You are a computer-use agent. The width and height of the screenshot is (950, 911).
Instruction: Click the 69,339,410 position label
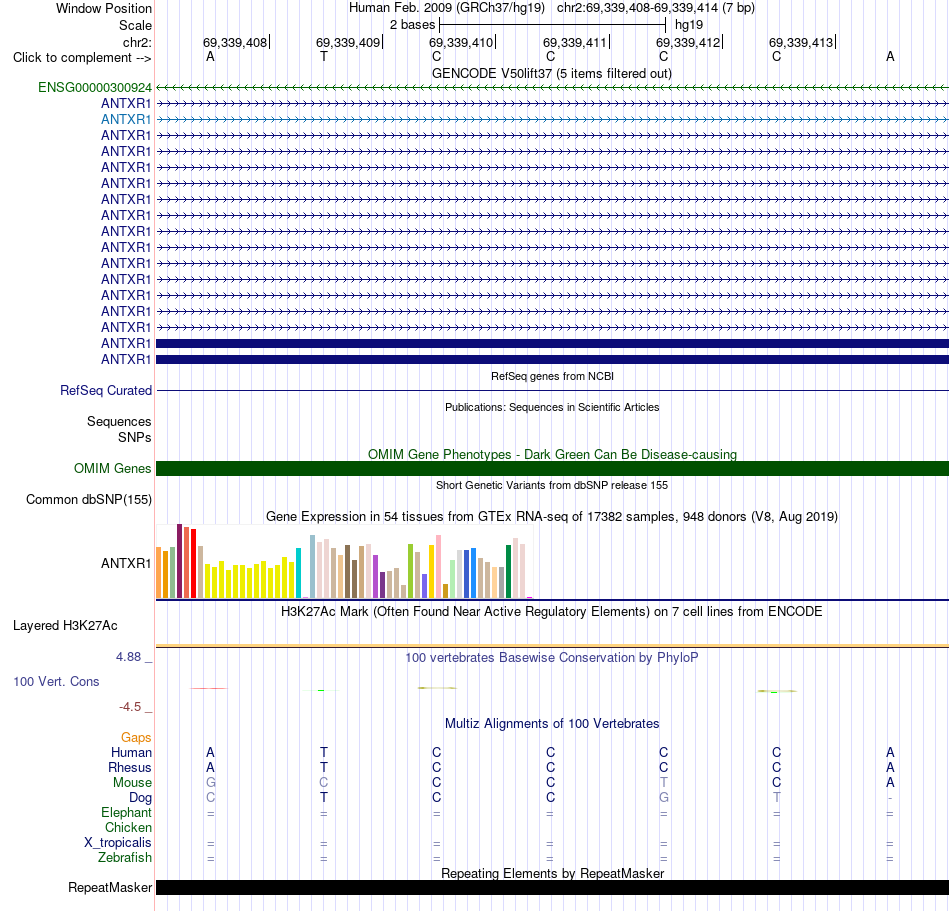click(461, 42)
